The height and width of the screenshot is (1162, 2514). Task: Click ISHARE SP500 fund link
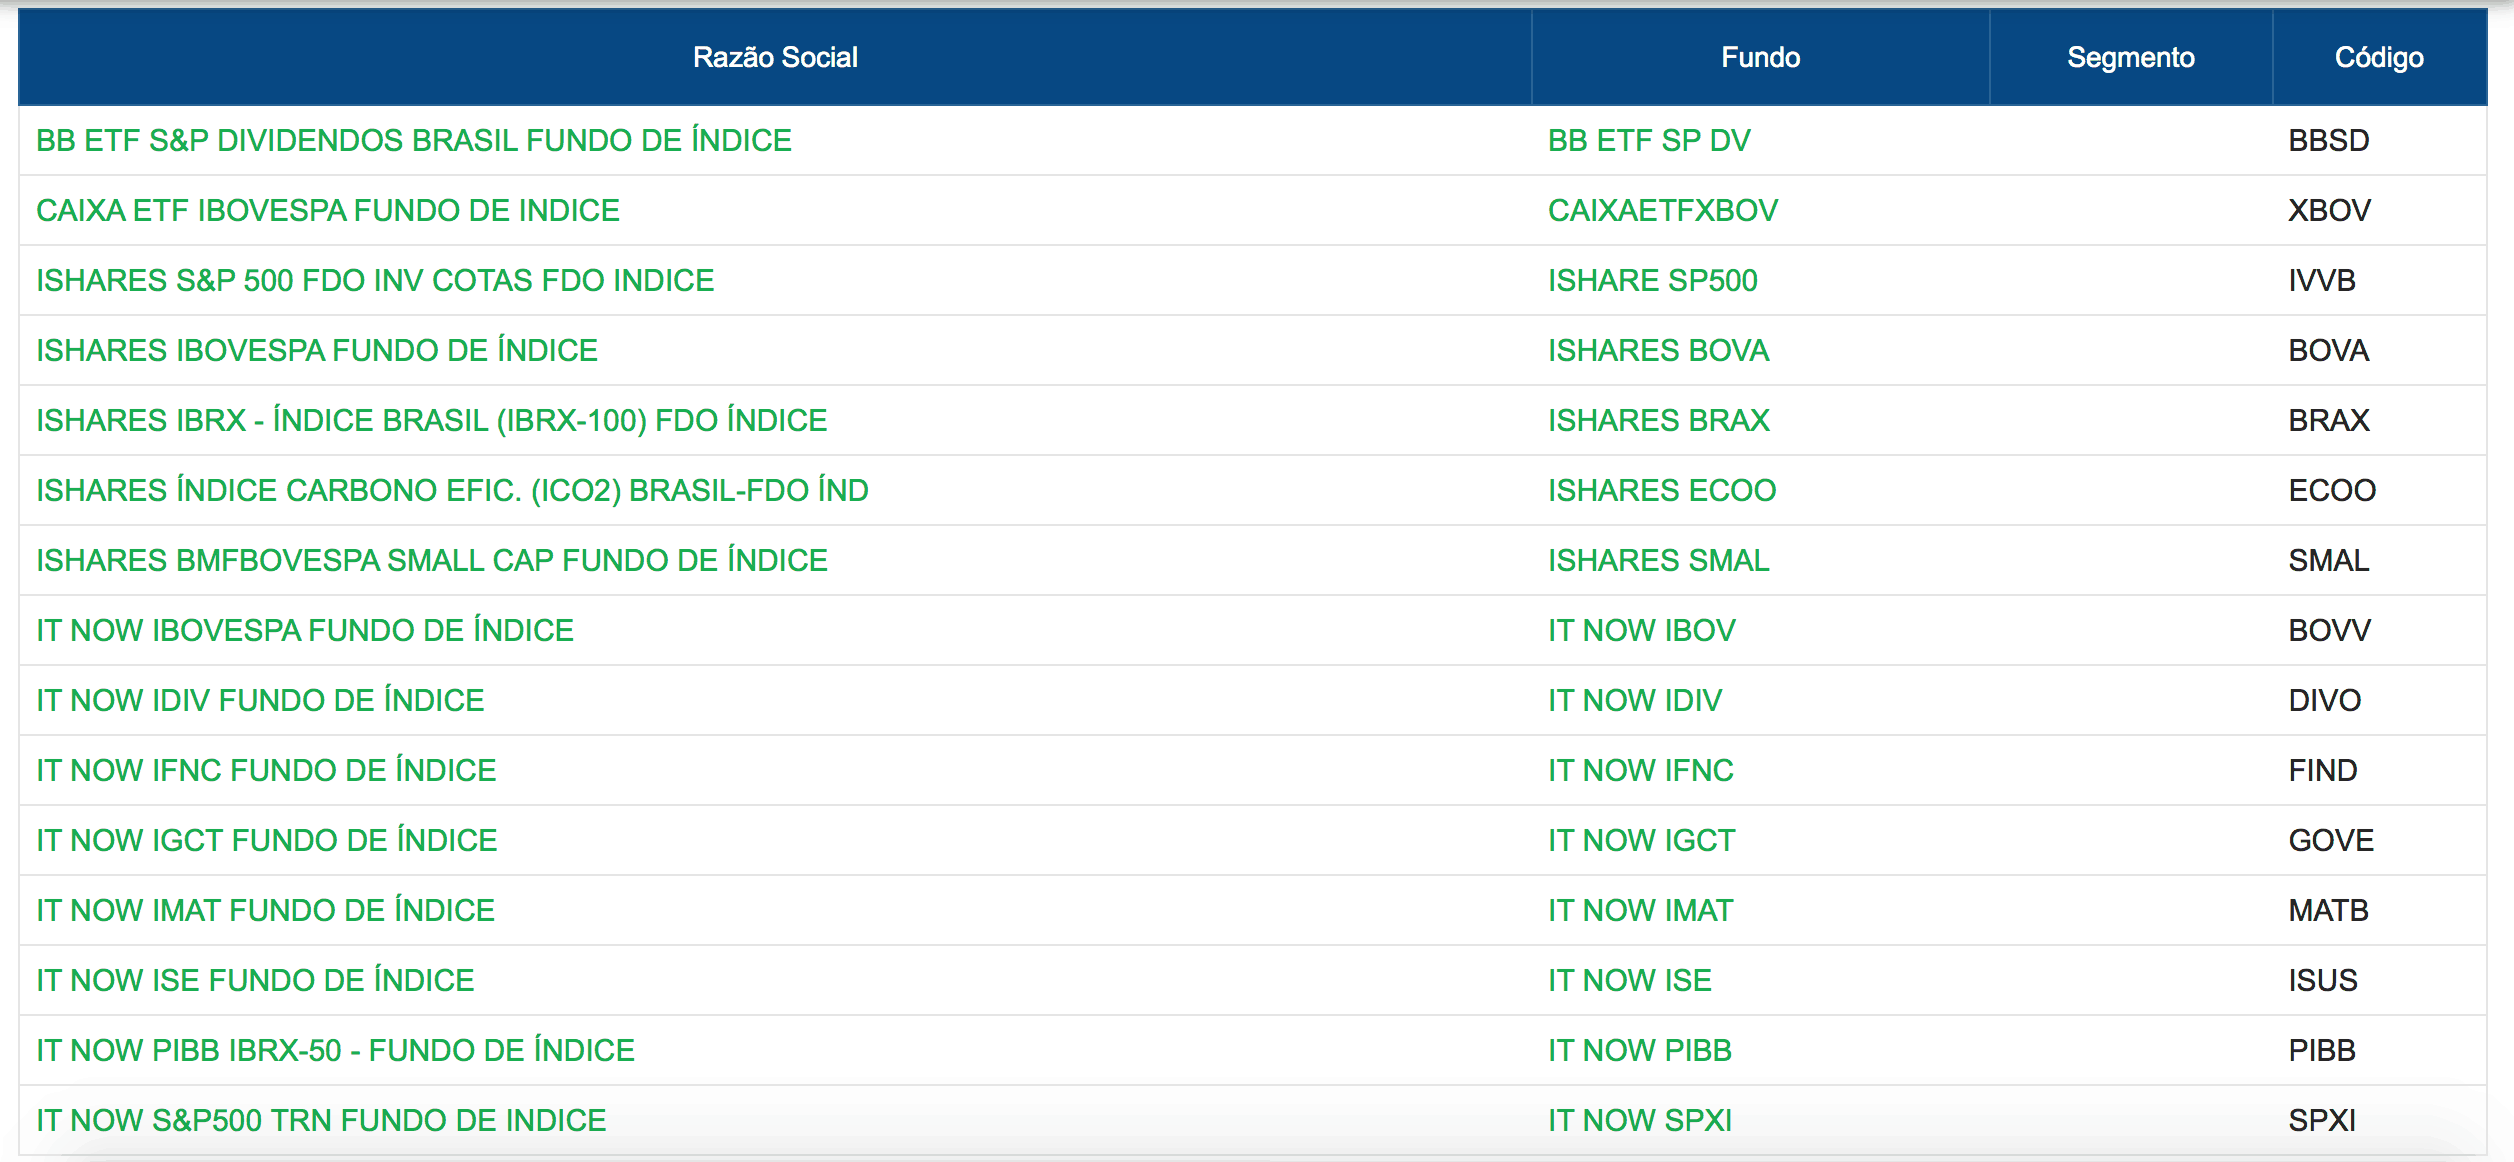(x=1653, y=281)
